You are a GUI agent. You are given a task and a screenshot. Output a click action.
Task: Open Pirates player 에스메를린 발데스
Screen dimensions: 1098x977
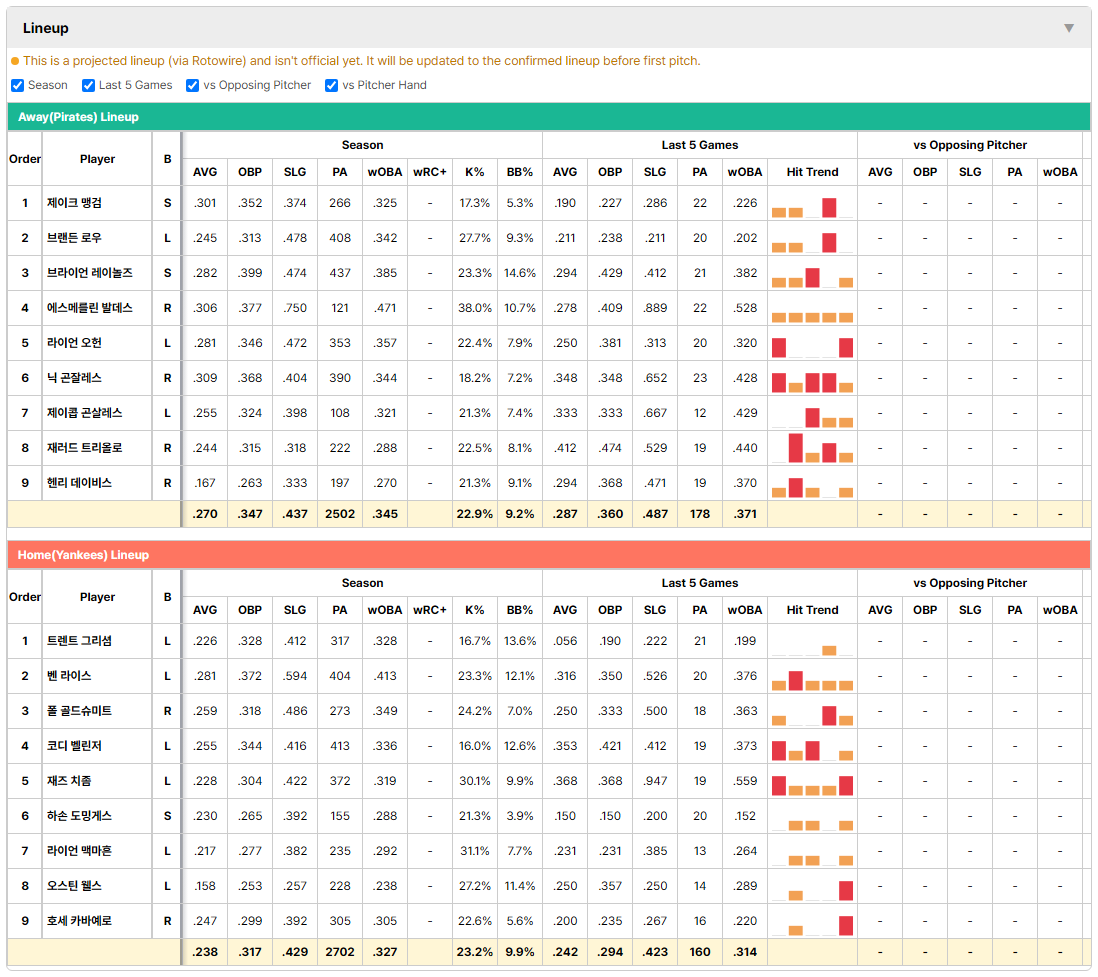(x=90, y=308)
